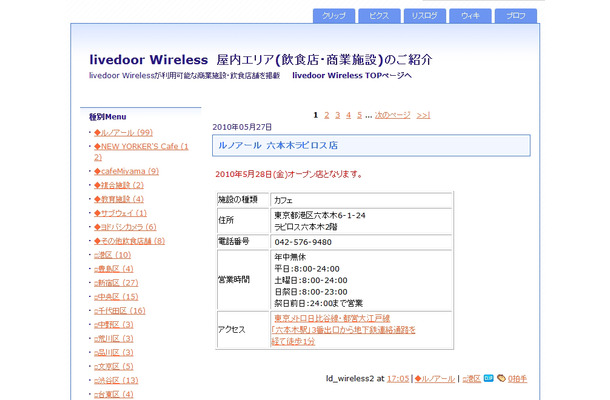Viewport: 610px width, 400px height.
Task: Click the 2010年05月27日 date heading
Action: (242, 127)
